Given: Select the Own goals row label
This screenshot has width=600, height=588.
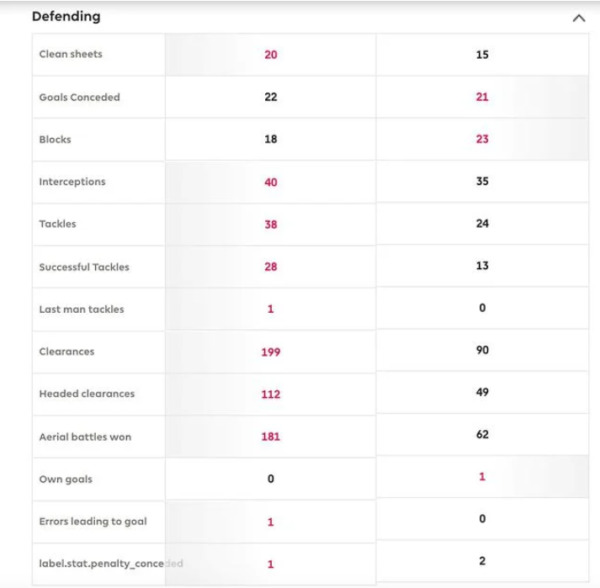Looking at the screenshot, I should coord(65,479).
